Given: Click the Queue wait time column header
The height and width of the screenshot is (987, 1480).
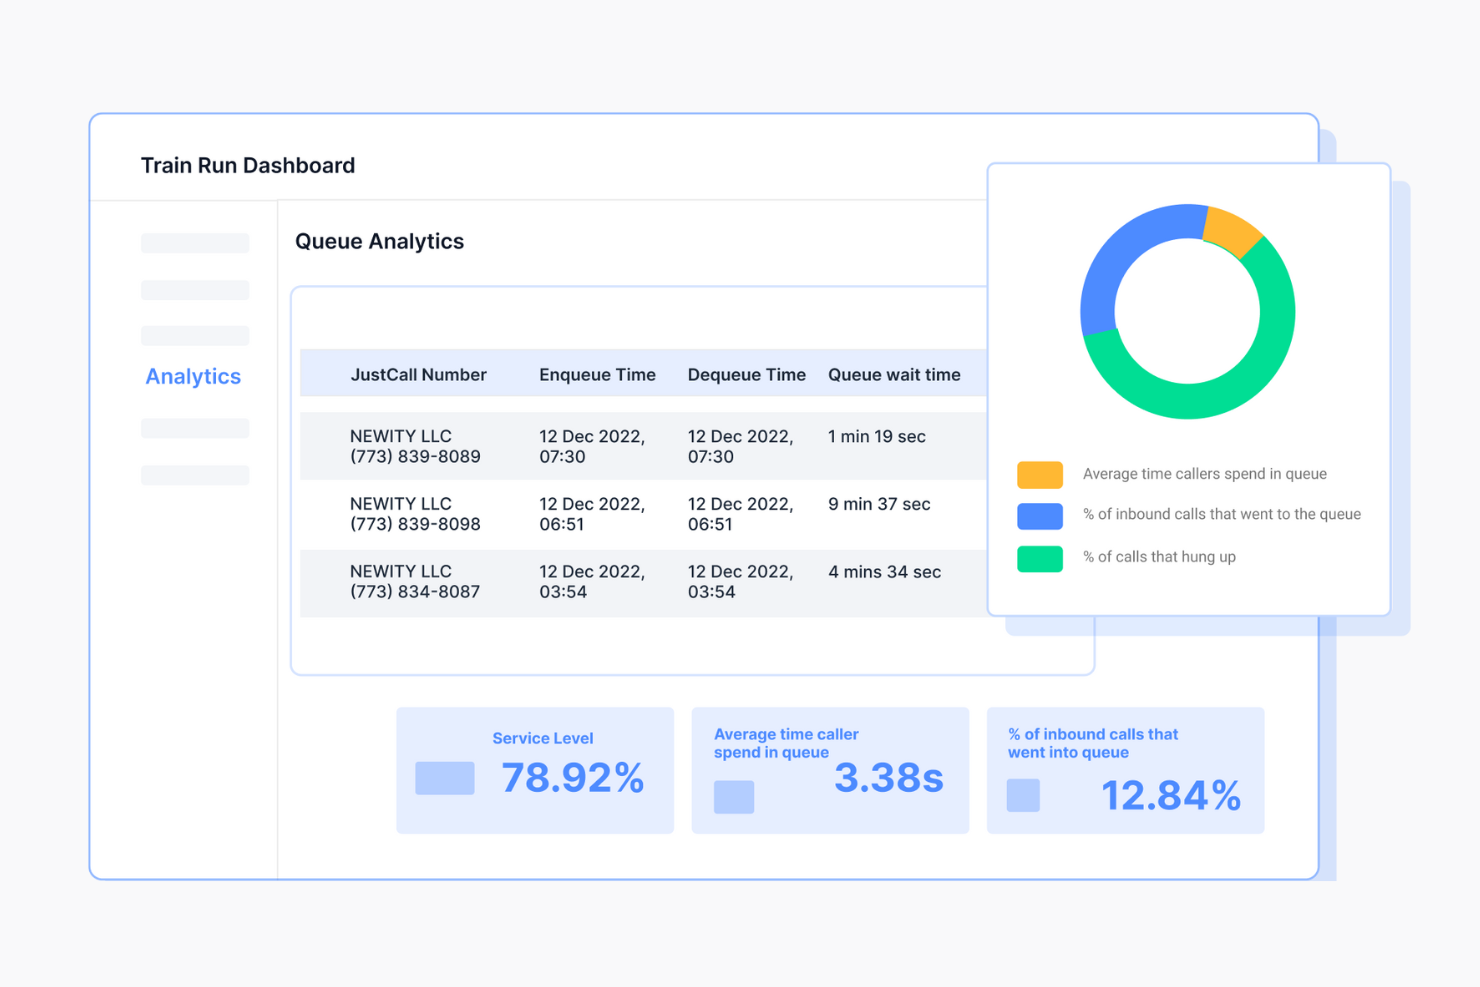Looking at the screenshot, I should pyautogui.click(x=894, y=375).
